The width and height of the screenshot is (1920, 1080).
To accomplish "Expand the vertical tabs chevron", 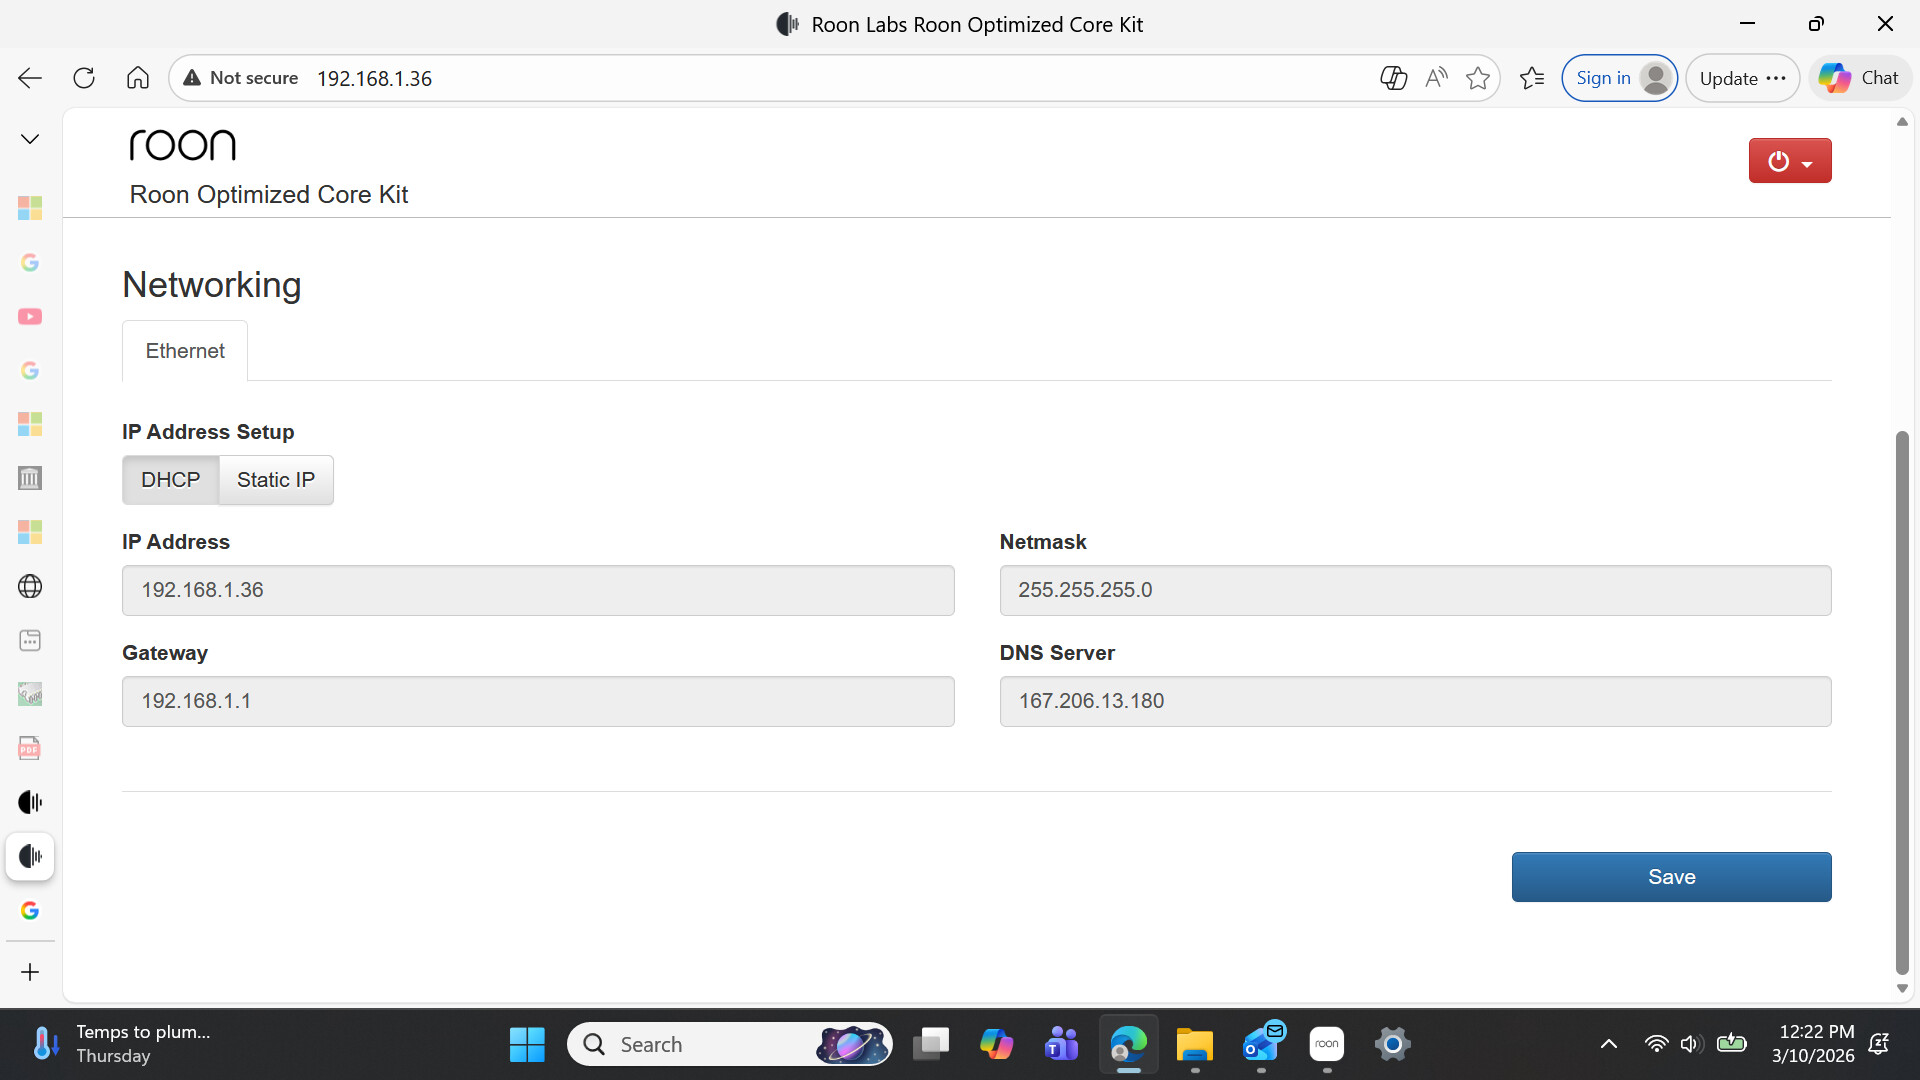I will point(30,139).
